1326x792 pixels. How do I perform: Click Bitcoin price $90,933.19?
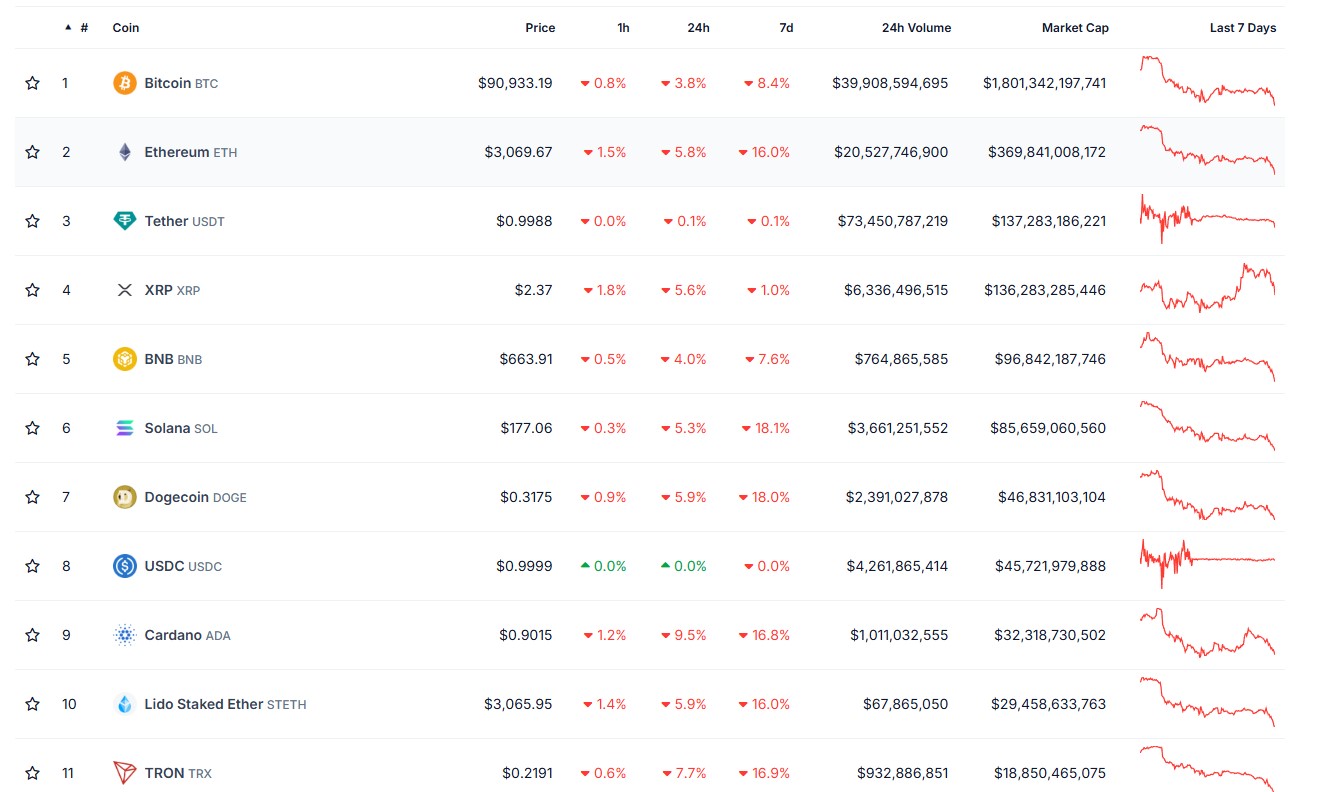pyautogui.click(x=515, y=83)
